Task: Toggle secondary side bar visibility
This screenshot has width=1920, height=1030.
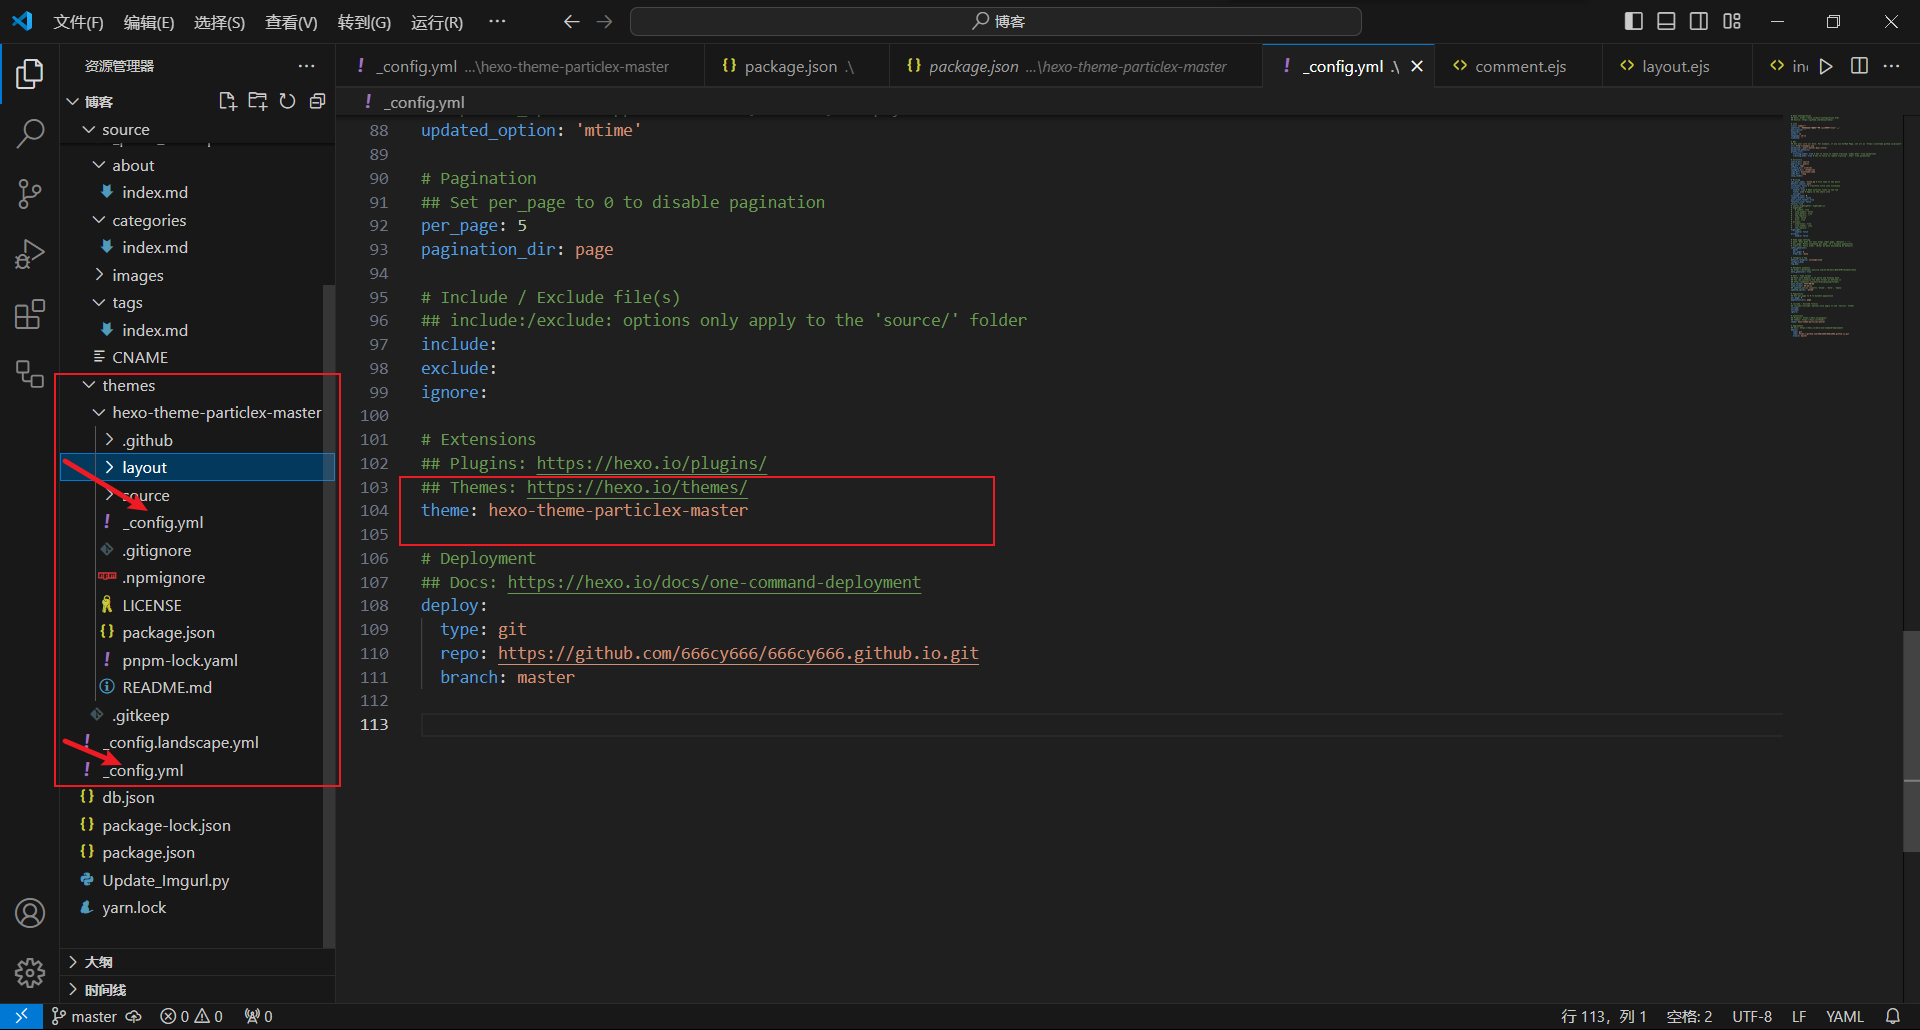Action: (1699, 21)
